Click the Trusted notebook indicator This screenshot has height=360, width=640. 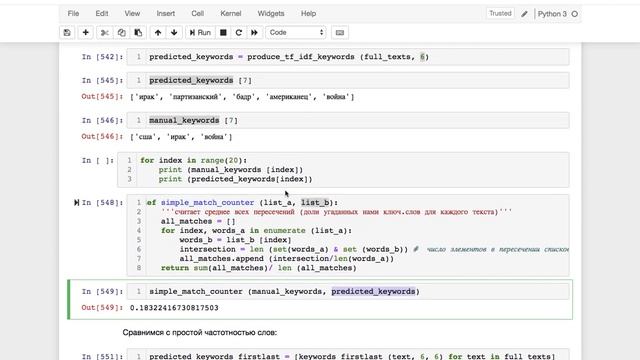tap(500, 13)
